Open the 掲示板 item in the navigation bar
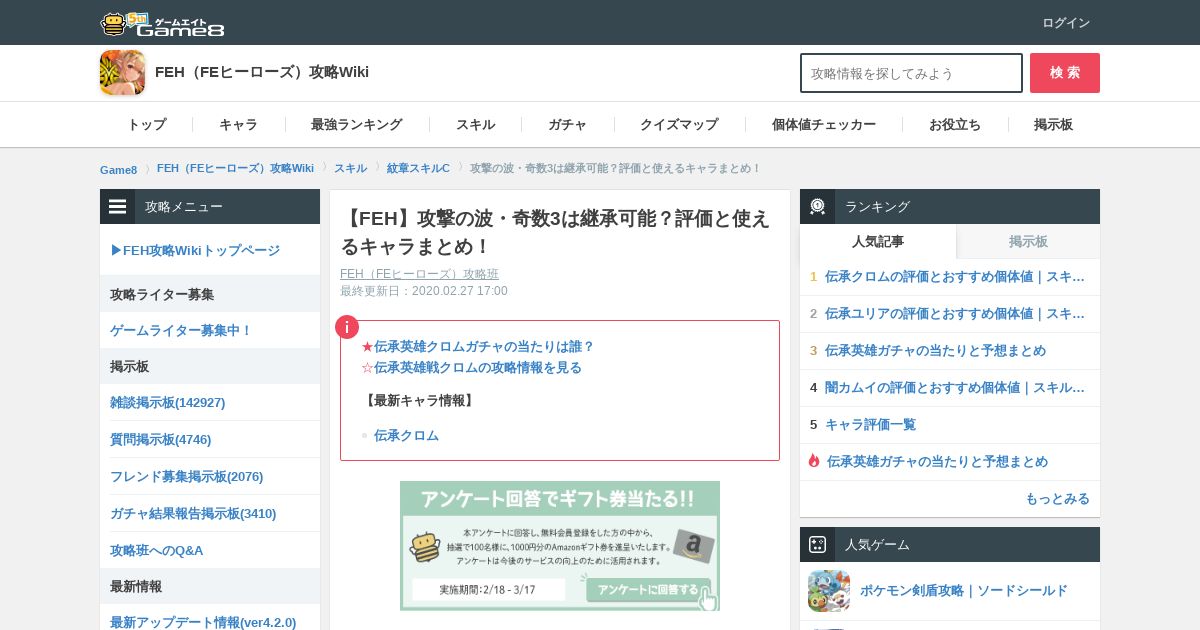The image size is (1200, 630). [x=1054, y=125]
